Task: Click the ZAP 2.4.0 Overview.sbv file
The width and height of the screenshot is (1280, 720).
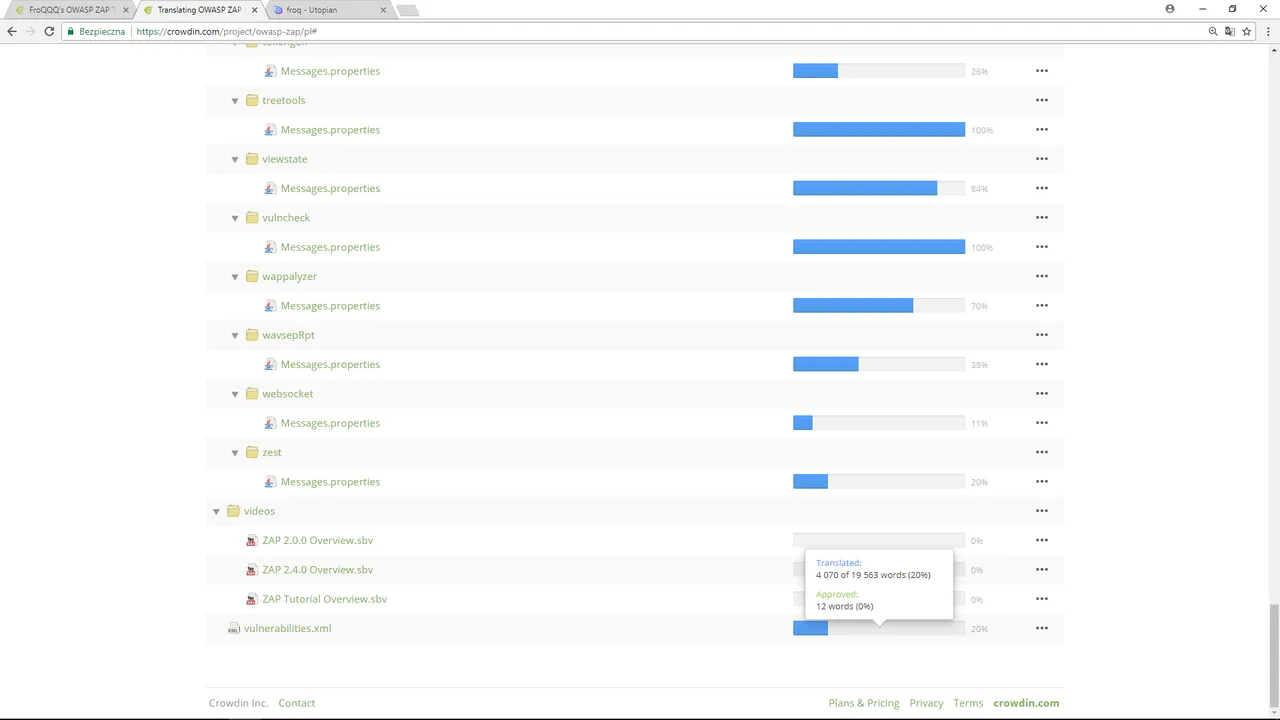Action: coord(317,569)
